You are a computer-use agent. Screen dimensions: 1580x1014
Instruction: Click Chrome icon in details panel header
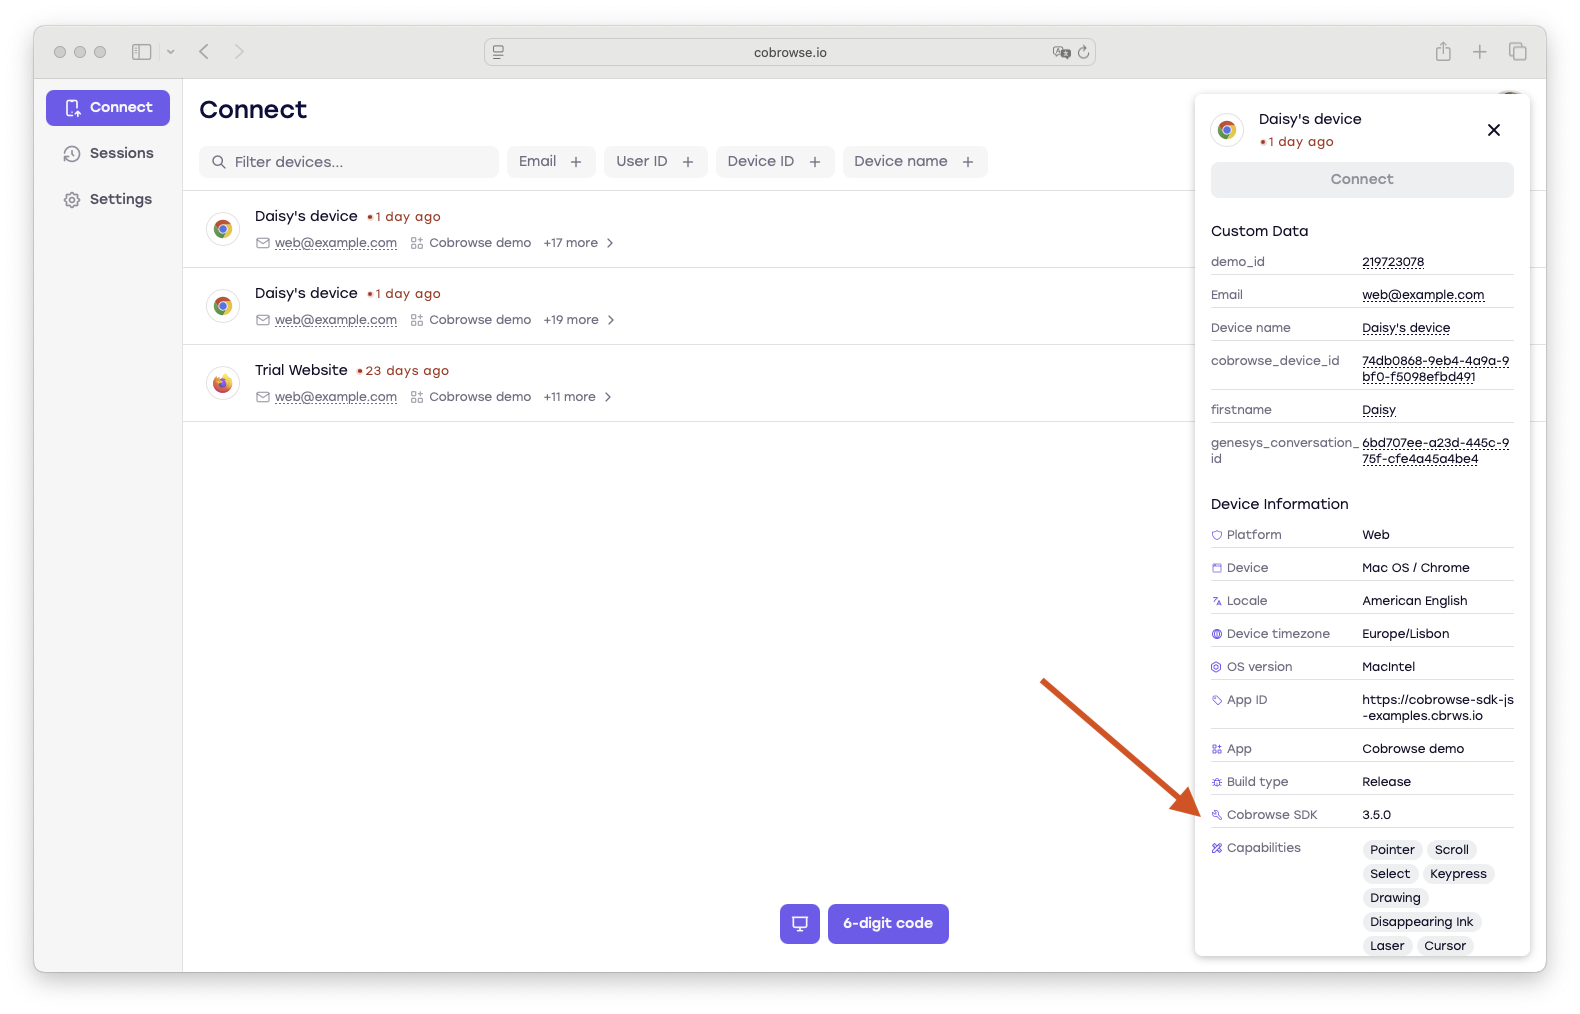[x=1227, y=130]
